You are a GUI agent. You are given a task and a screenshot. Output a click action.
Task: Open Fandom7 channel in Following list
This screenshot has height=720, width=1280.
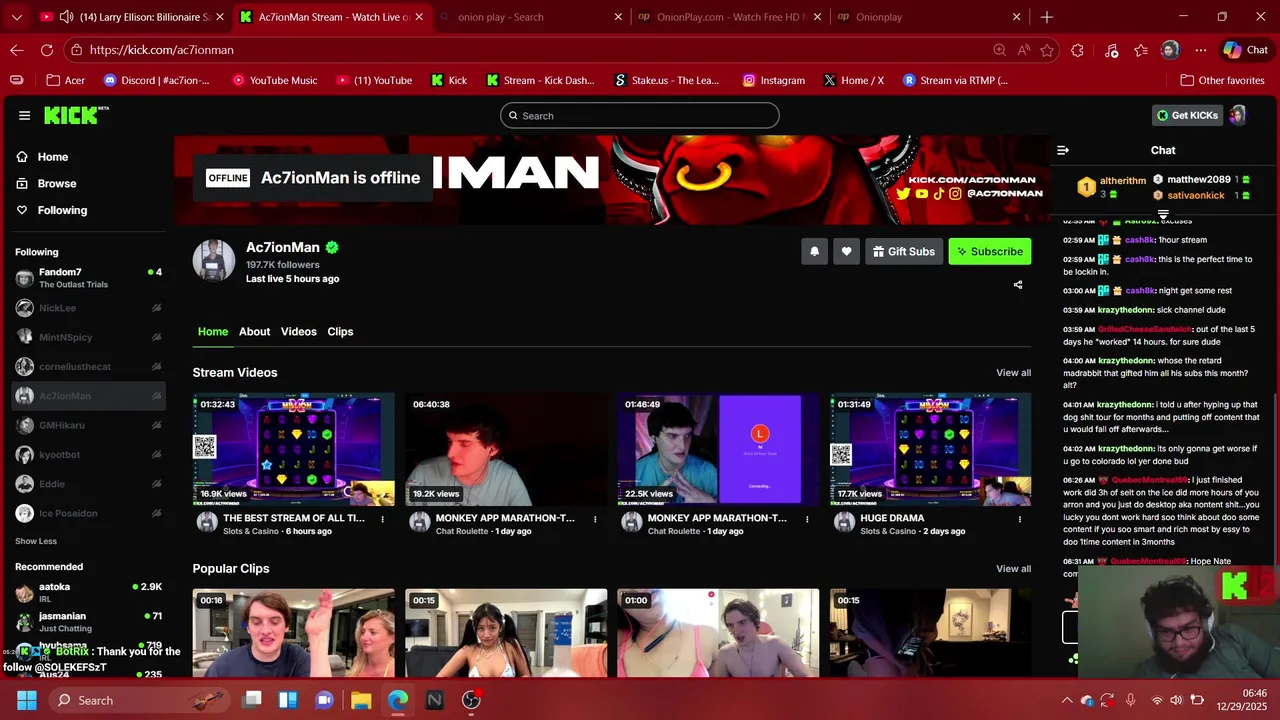[x=88, y=278]
